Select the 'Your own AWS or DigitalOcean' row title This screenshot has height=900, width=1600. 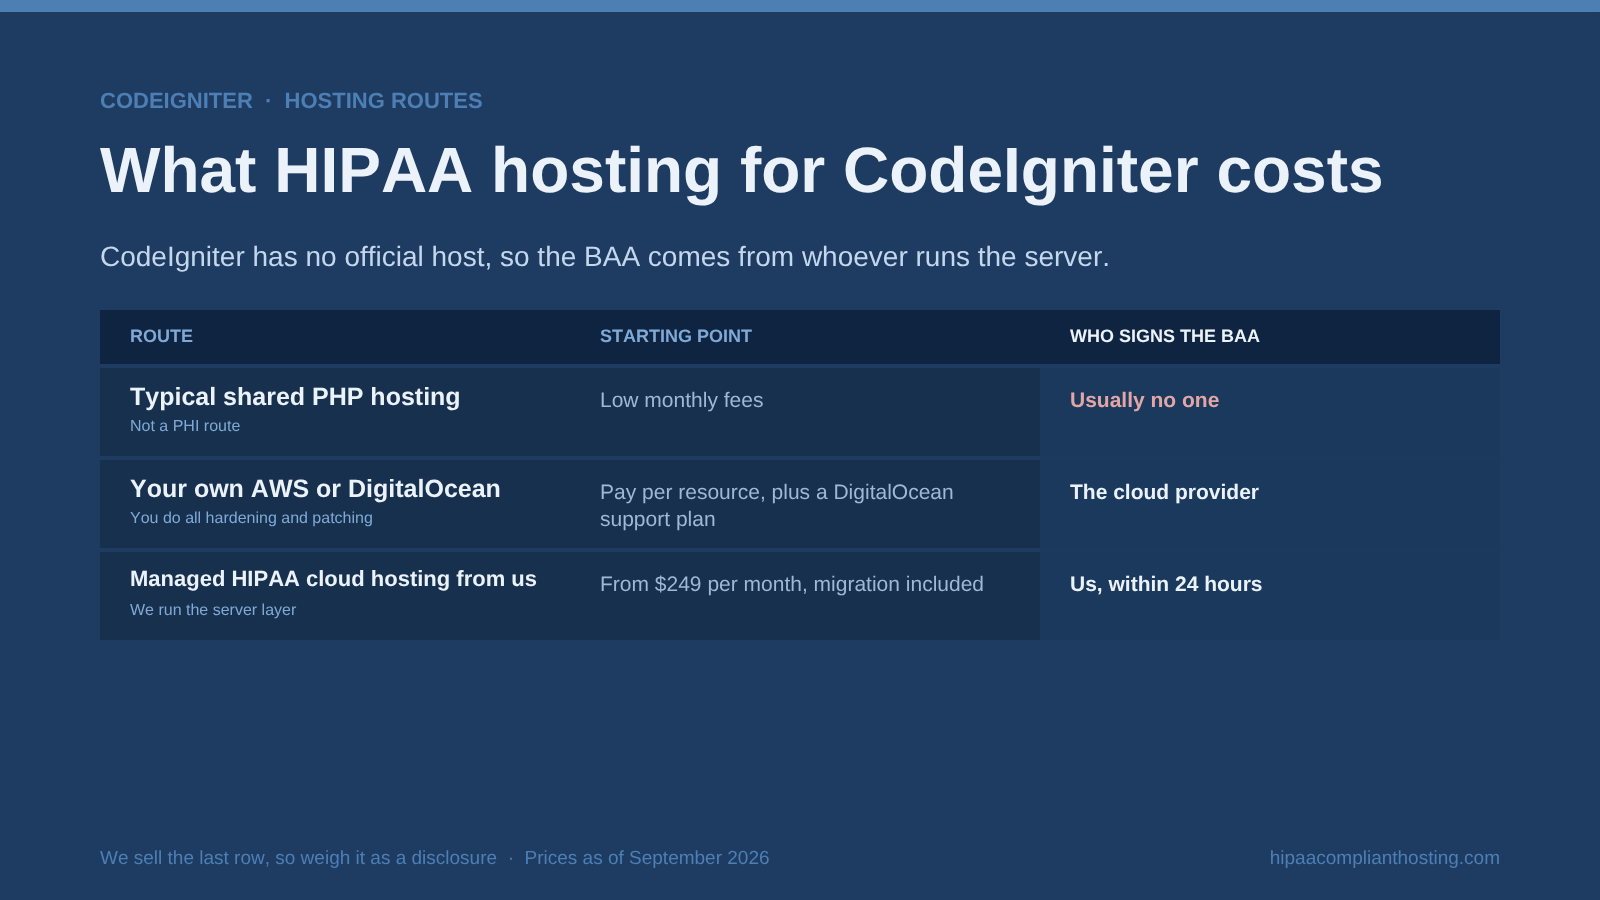(x=315, y=489)
